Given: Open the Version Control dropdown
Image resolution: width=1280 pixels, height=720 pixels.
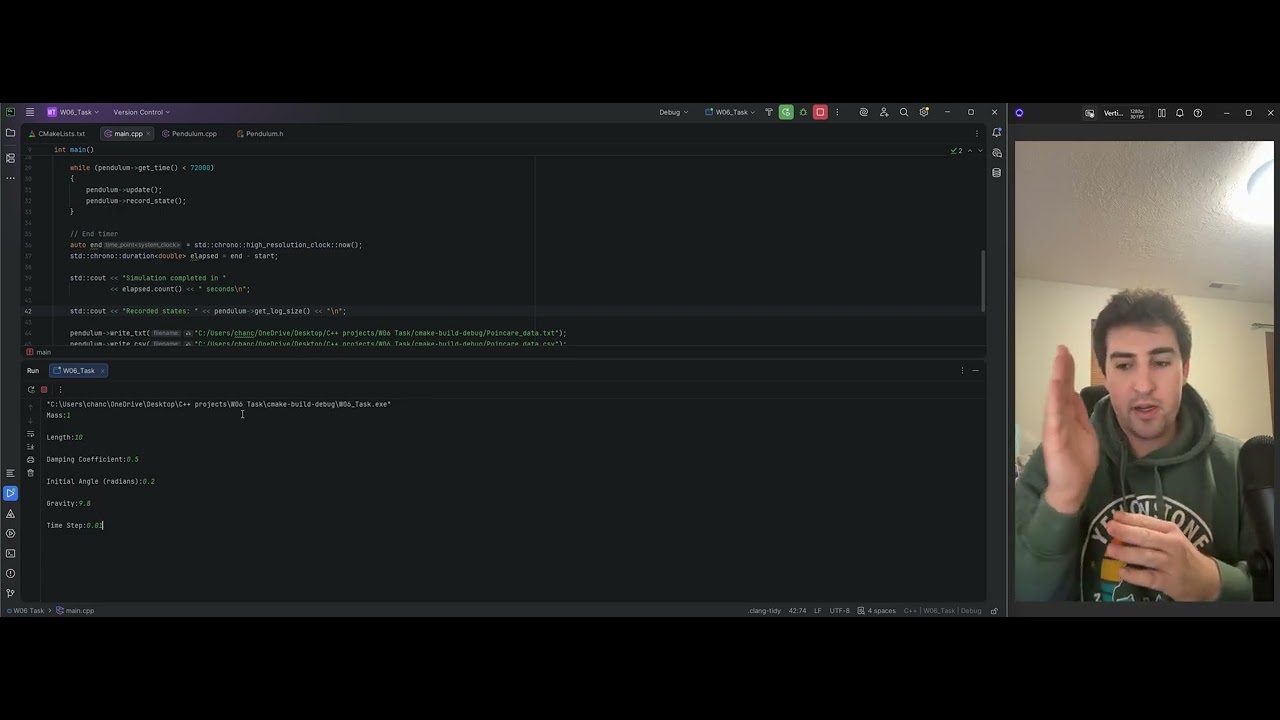Looking at the screenshot, I should pos(141,112).
